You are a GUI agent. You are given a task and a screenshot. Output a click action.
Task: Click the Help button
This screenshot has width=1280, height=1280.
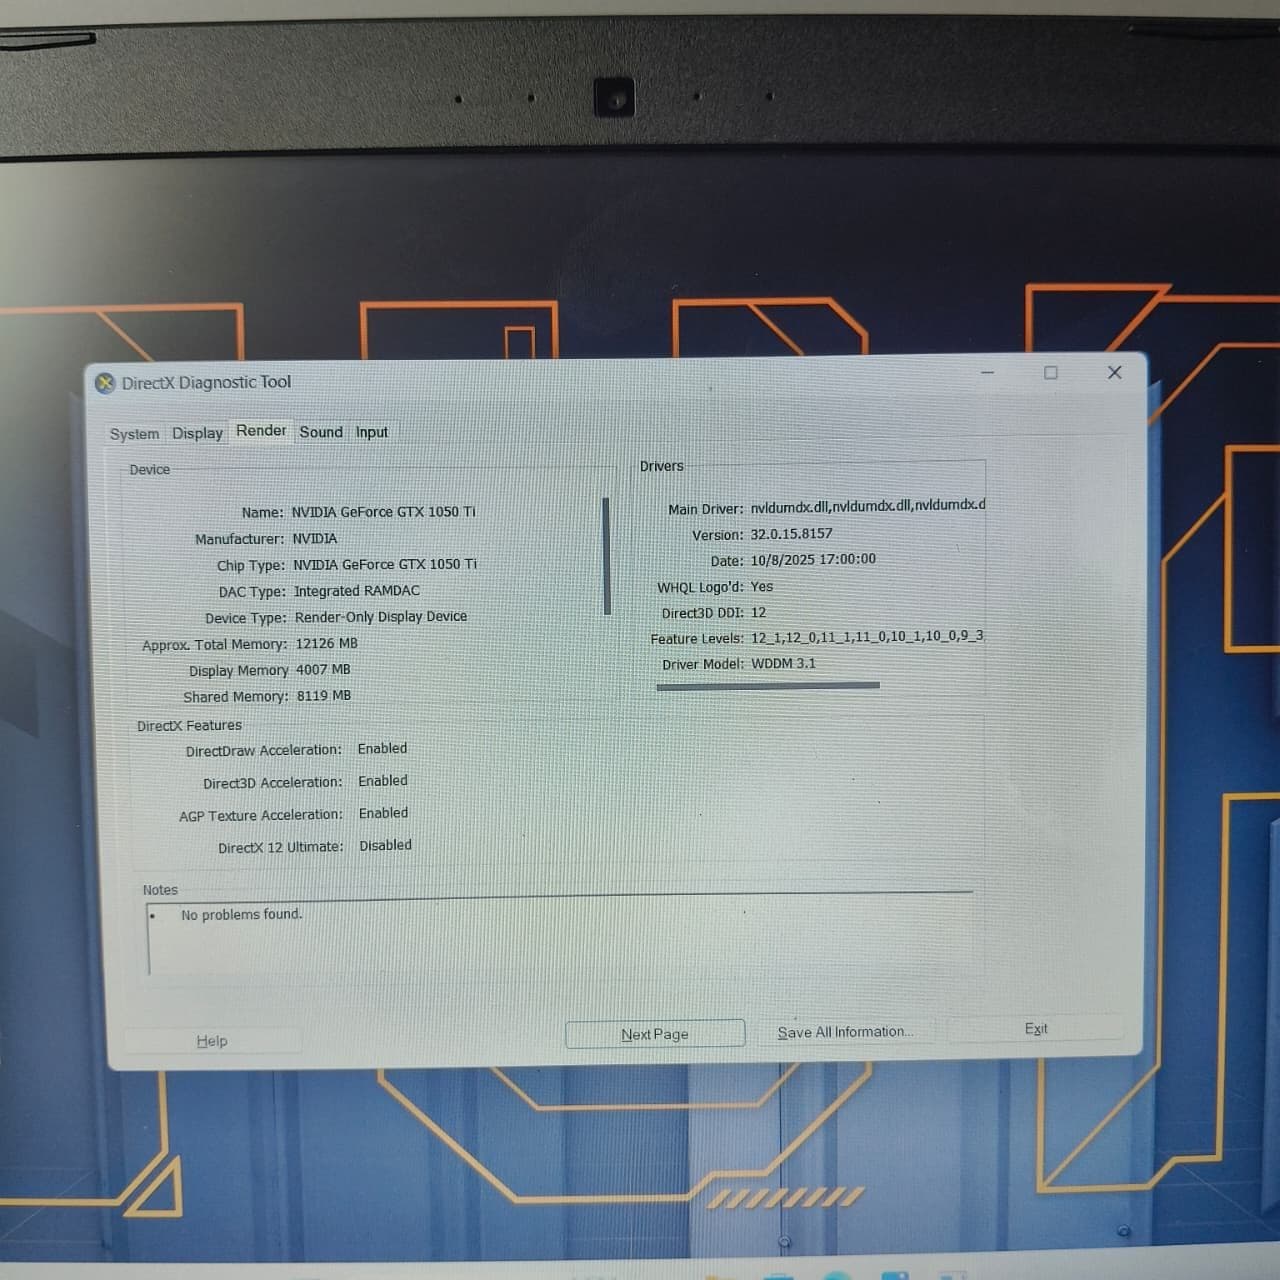point(212,1041)
